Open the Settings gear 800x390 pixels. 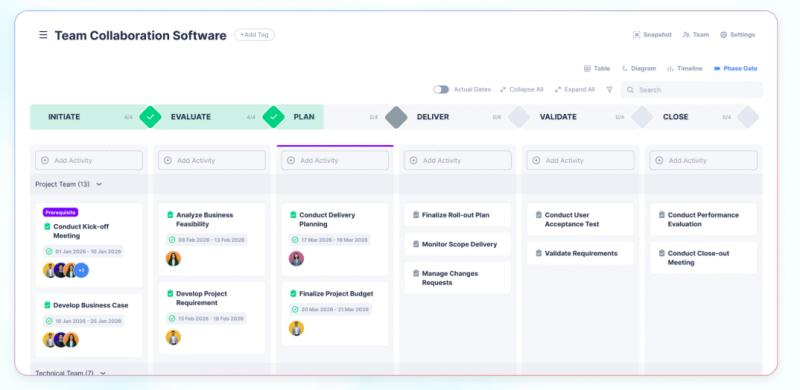tap(723, 35)
